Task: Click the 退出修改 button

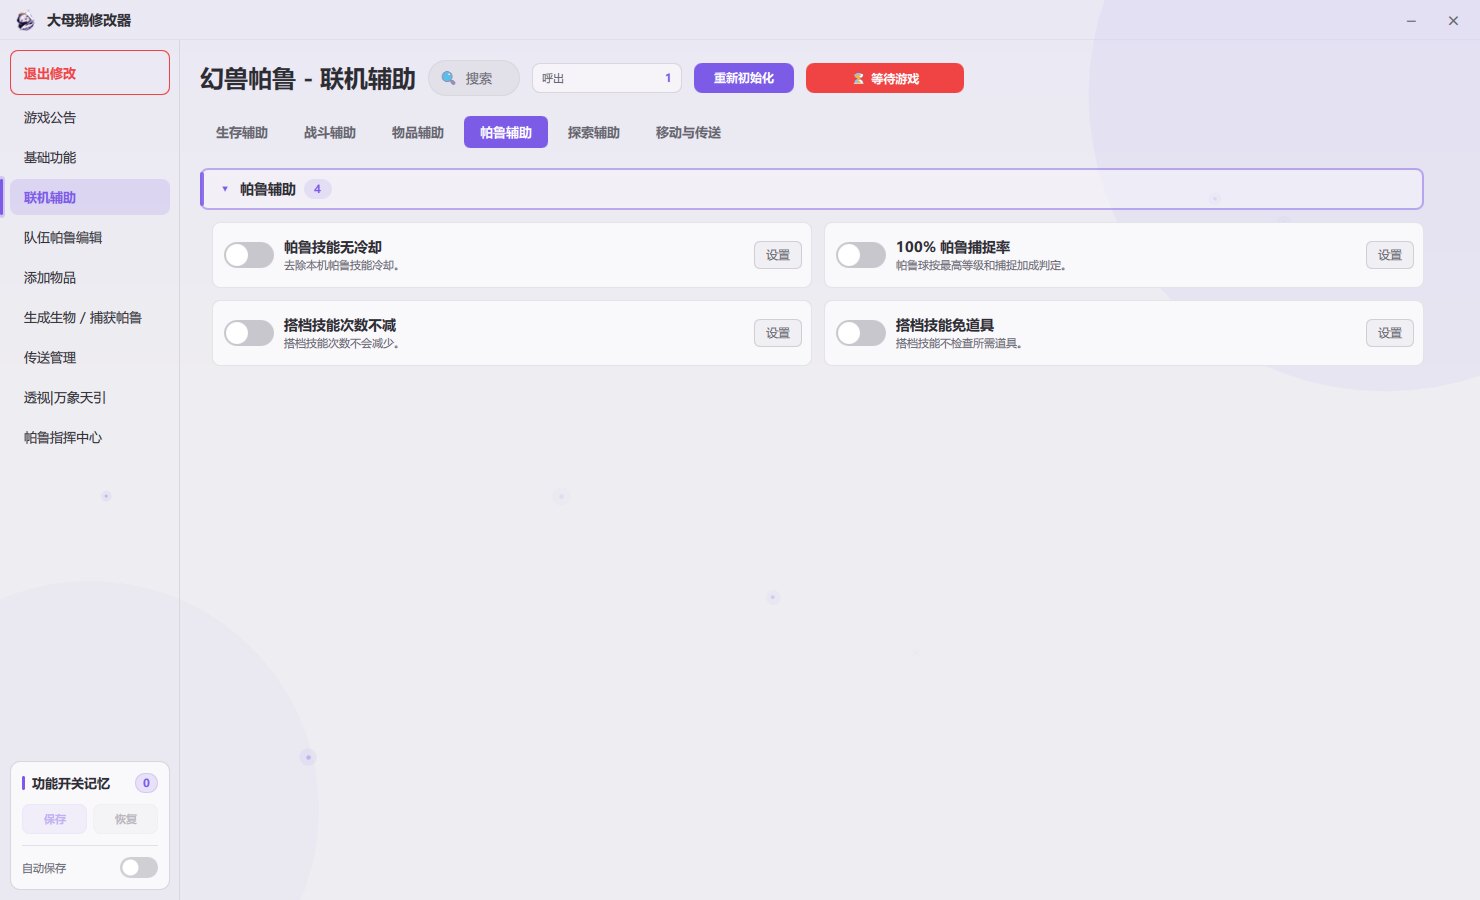Action: 90,73
